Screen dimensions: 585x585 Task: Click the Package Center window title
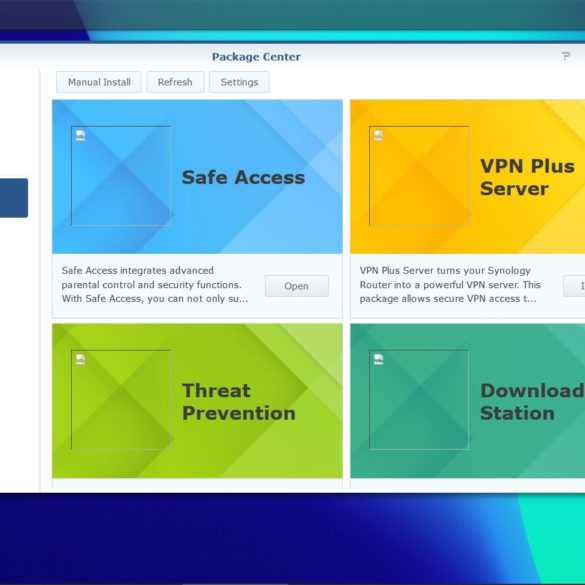pyautogui.click(x=256, y=57)
